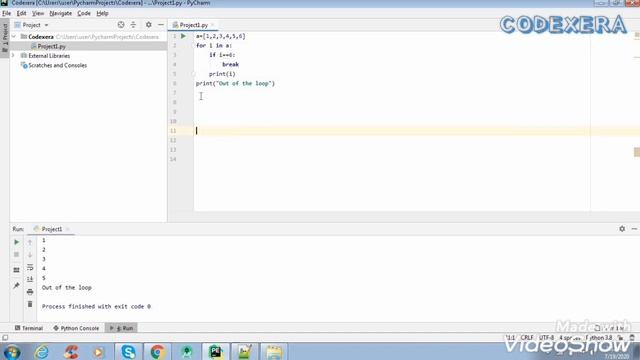This screenshot has width=640, height=360.
Task: Toggle scroll to end in Run console
Action: pos(30,279)
